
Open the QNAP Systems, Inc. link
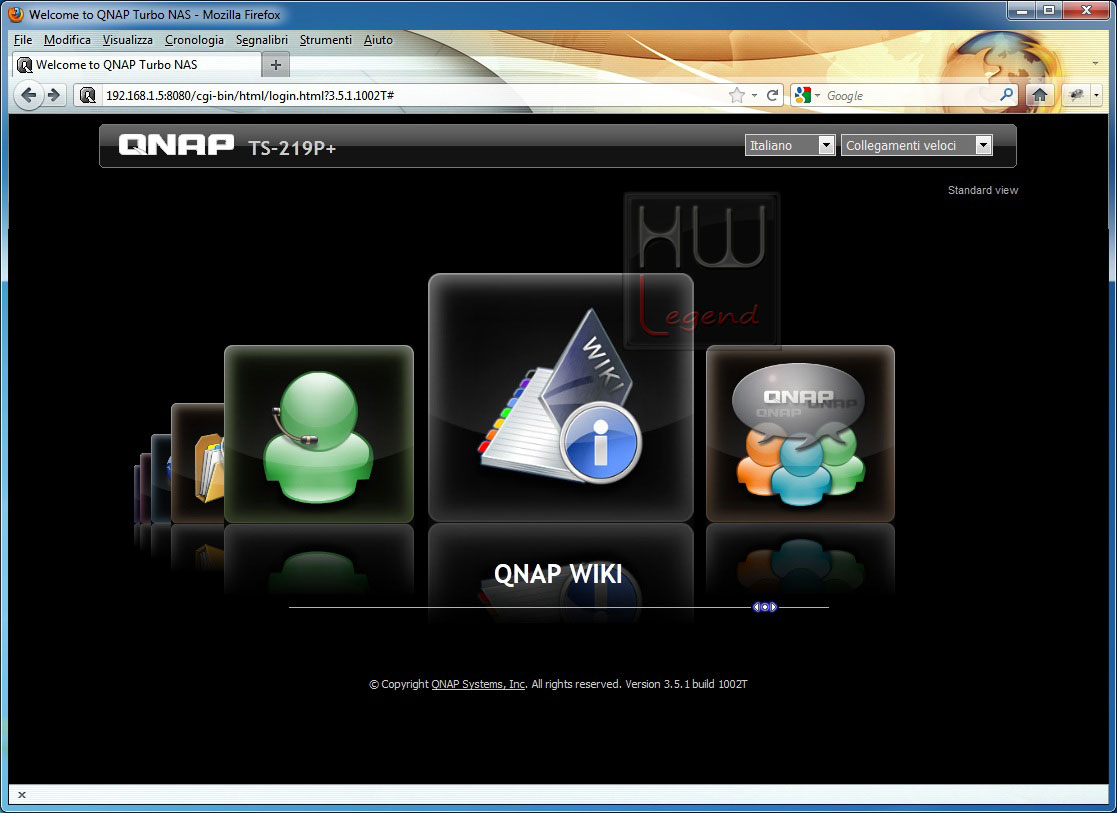pyautogui.click(x=478, y=684)
